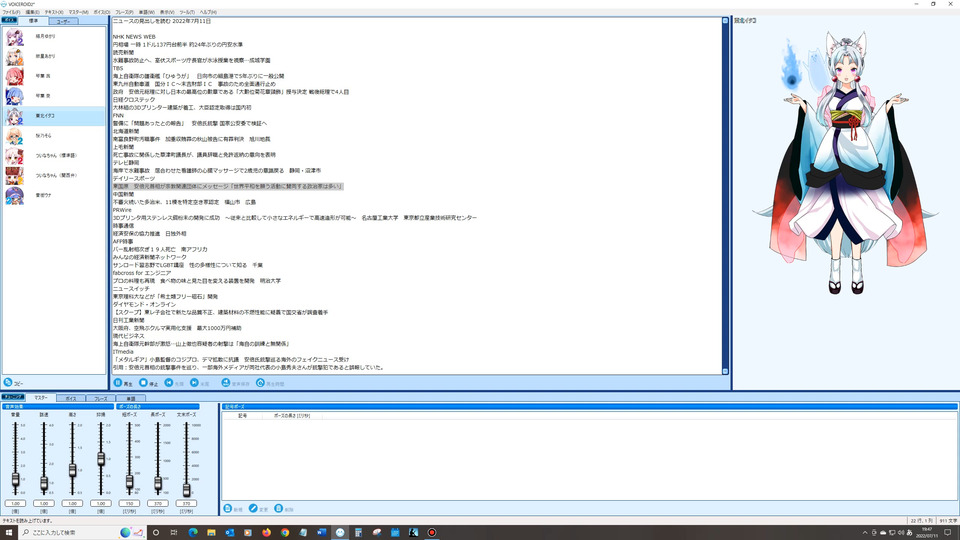Open Chrome from the taskbar
The image size is (960, 540).
[285, 532]
